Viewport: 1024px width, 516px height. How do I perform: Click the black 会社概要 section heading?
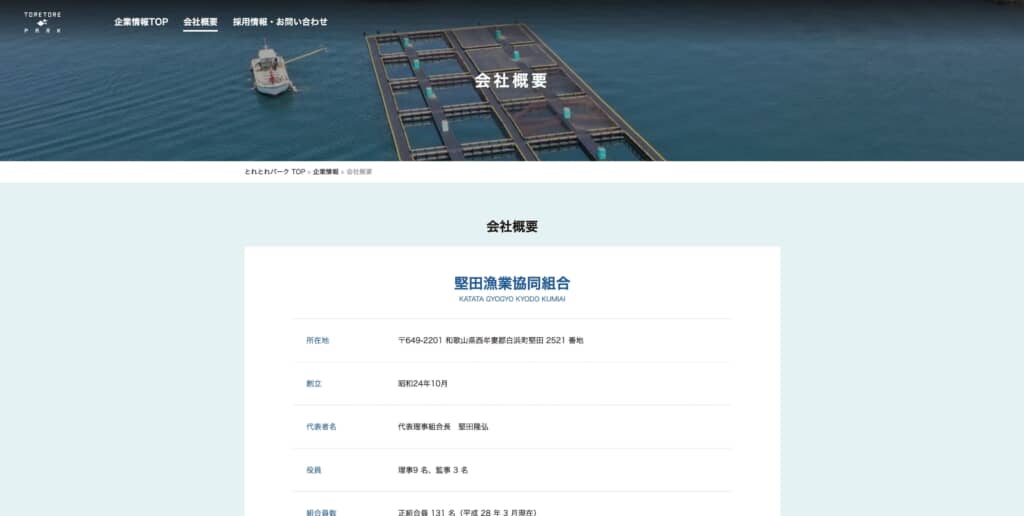pyautogui.click(x=512, y=227)
